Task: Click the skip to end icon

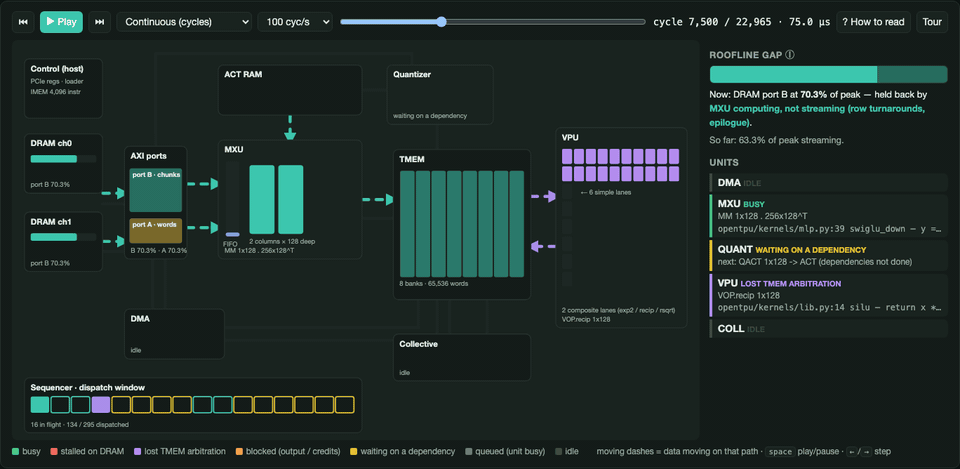Action: pos(100,22)
